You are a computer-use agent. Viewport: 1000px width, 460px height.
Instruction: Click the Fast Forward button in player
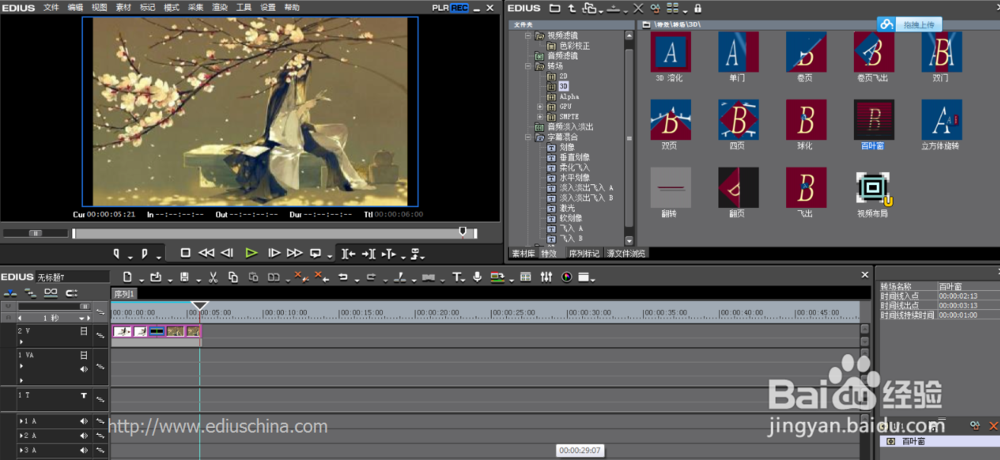(295, 253)
